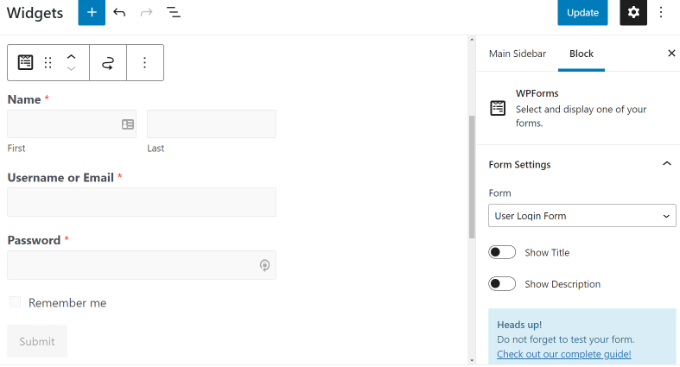Open the User Login Form dropdown
This screenshot has width=680, height=367.
click(582, 216)
